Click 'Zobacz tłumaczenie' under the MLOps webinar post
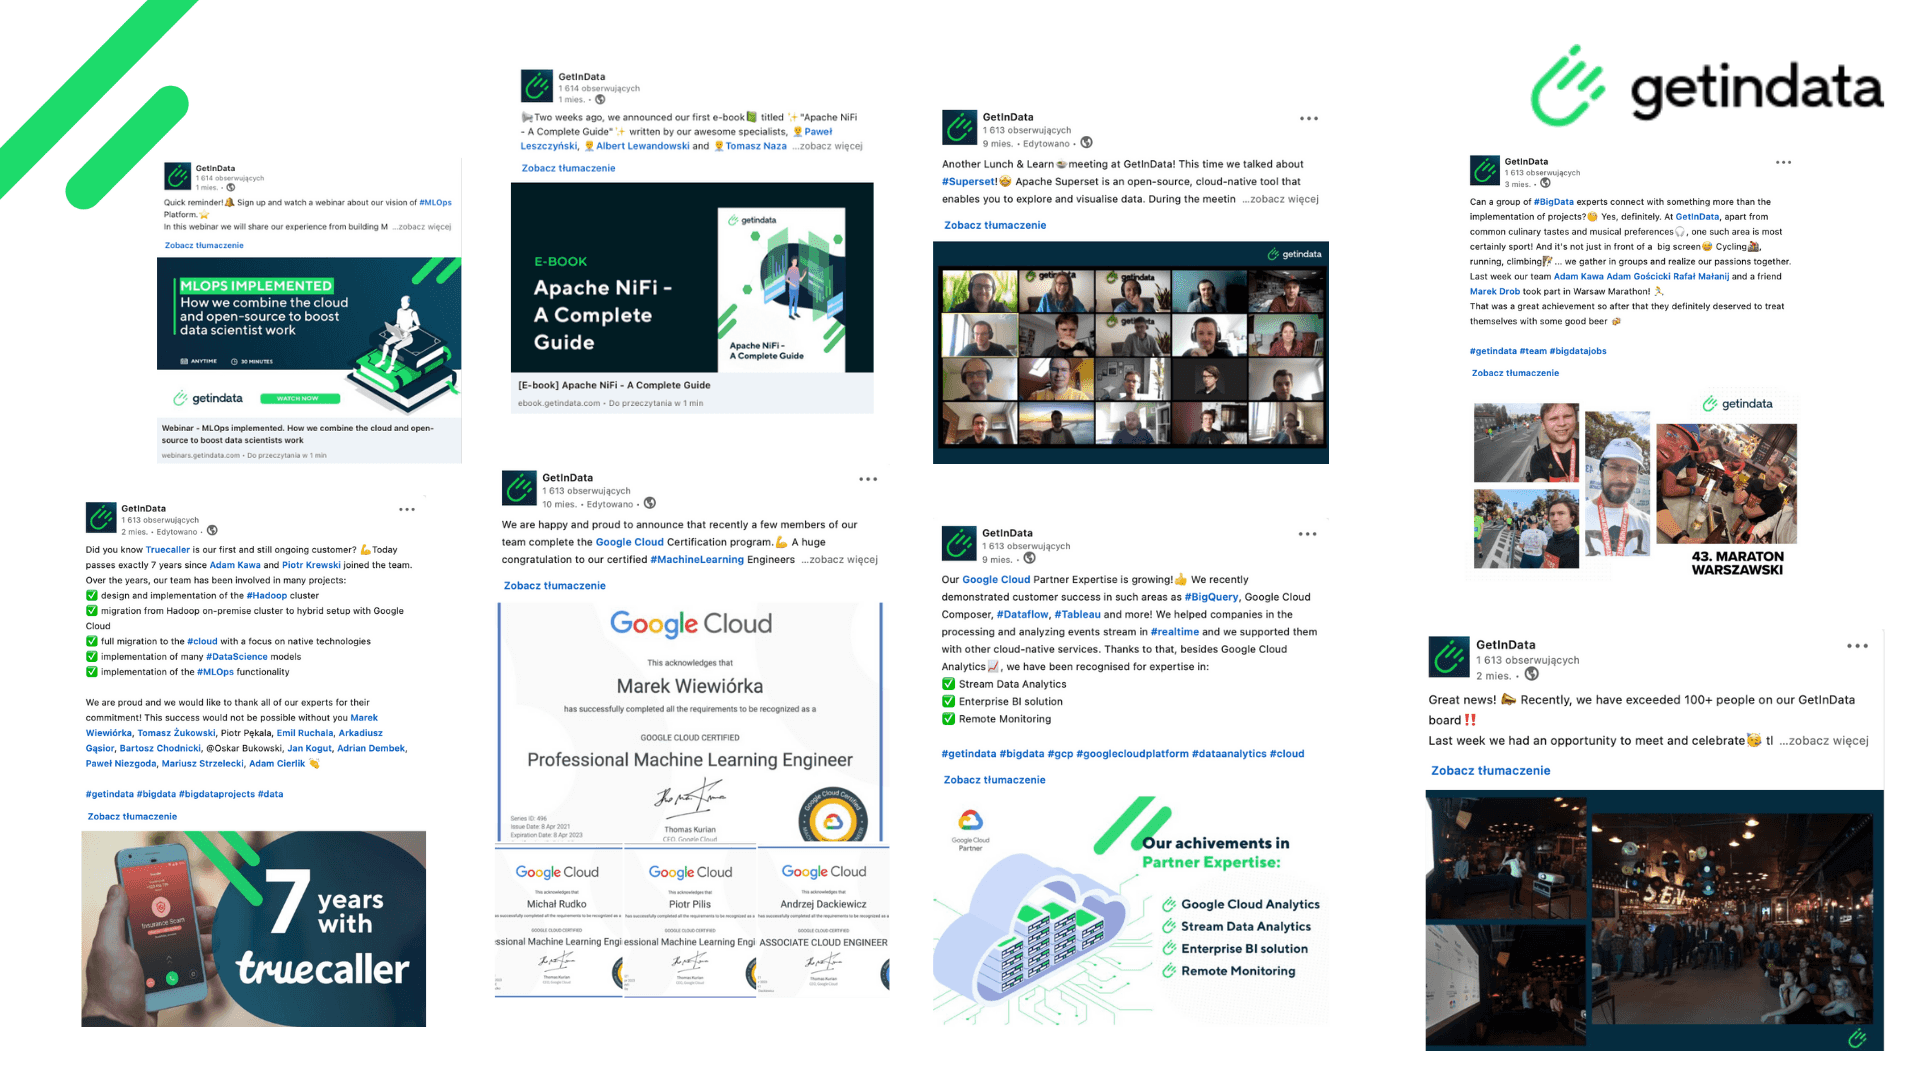This screenshot has width=1920, height=1080. (204, 245)
